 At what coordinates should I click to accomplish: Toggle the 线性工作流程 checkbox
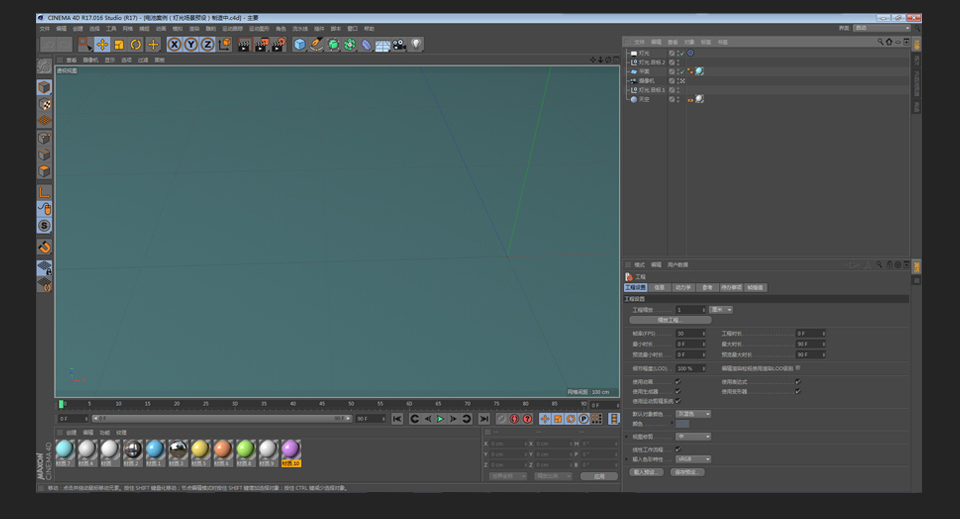tap(678, 449)
